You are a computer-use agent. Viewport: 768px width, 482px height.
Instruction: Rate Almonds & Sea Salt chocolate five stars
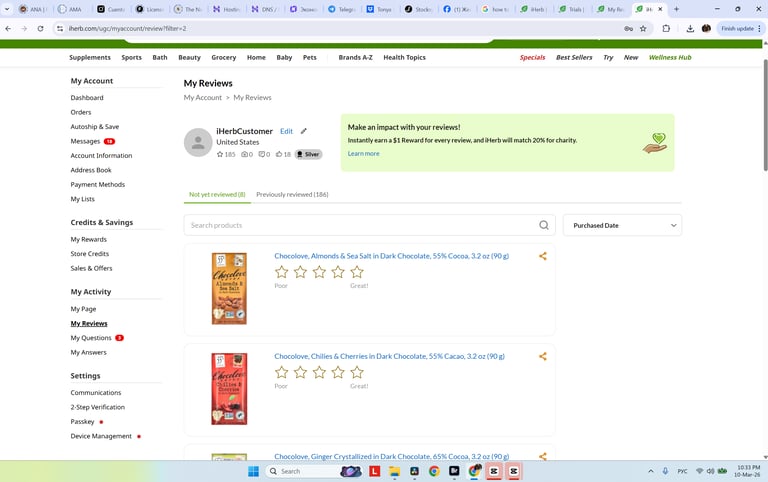(x=357, y=272)
